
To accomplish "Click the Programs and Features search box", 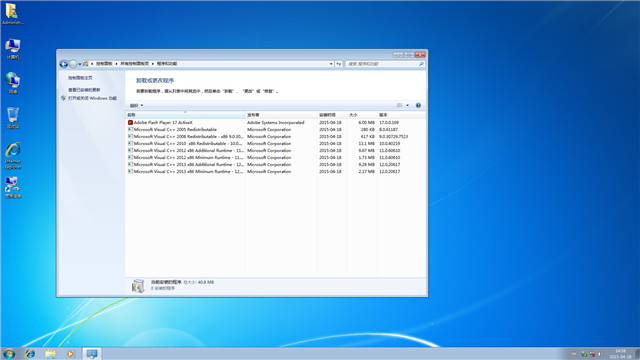I will (x=385, y=64).
